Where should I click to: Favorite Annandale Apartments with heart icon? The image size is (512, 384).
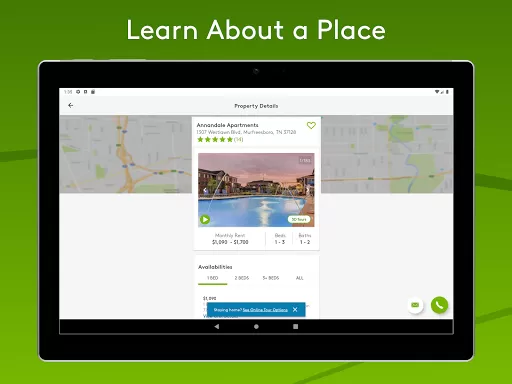(311, 125)
